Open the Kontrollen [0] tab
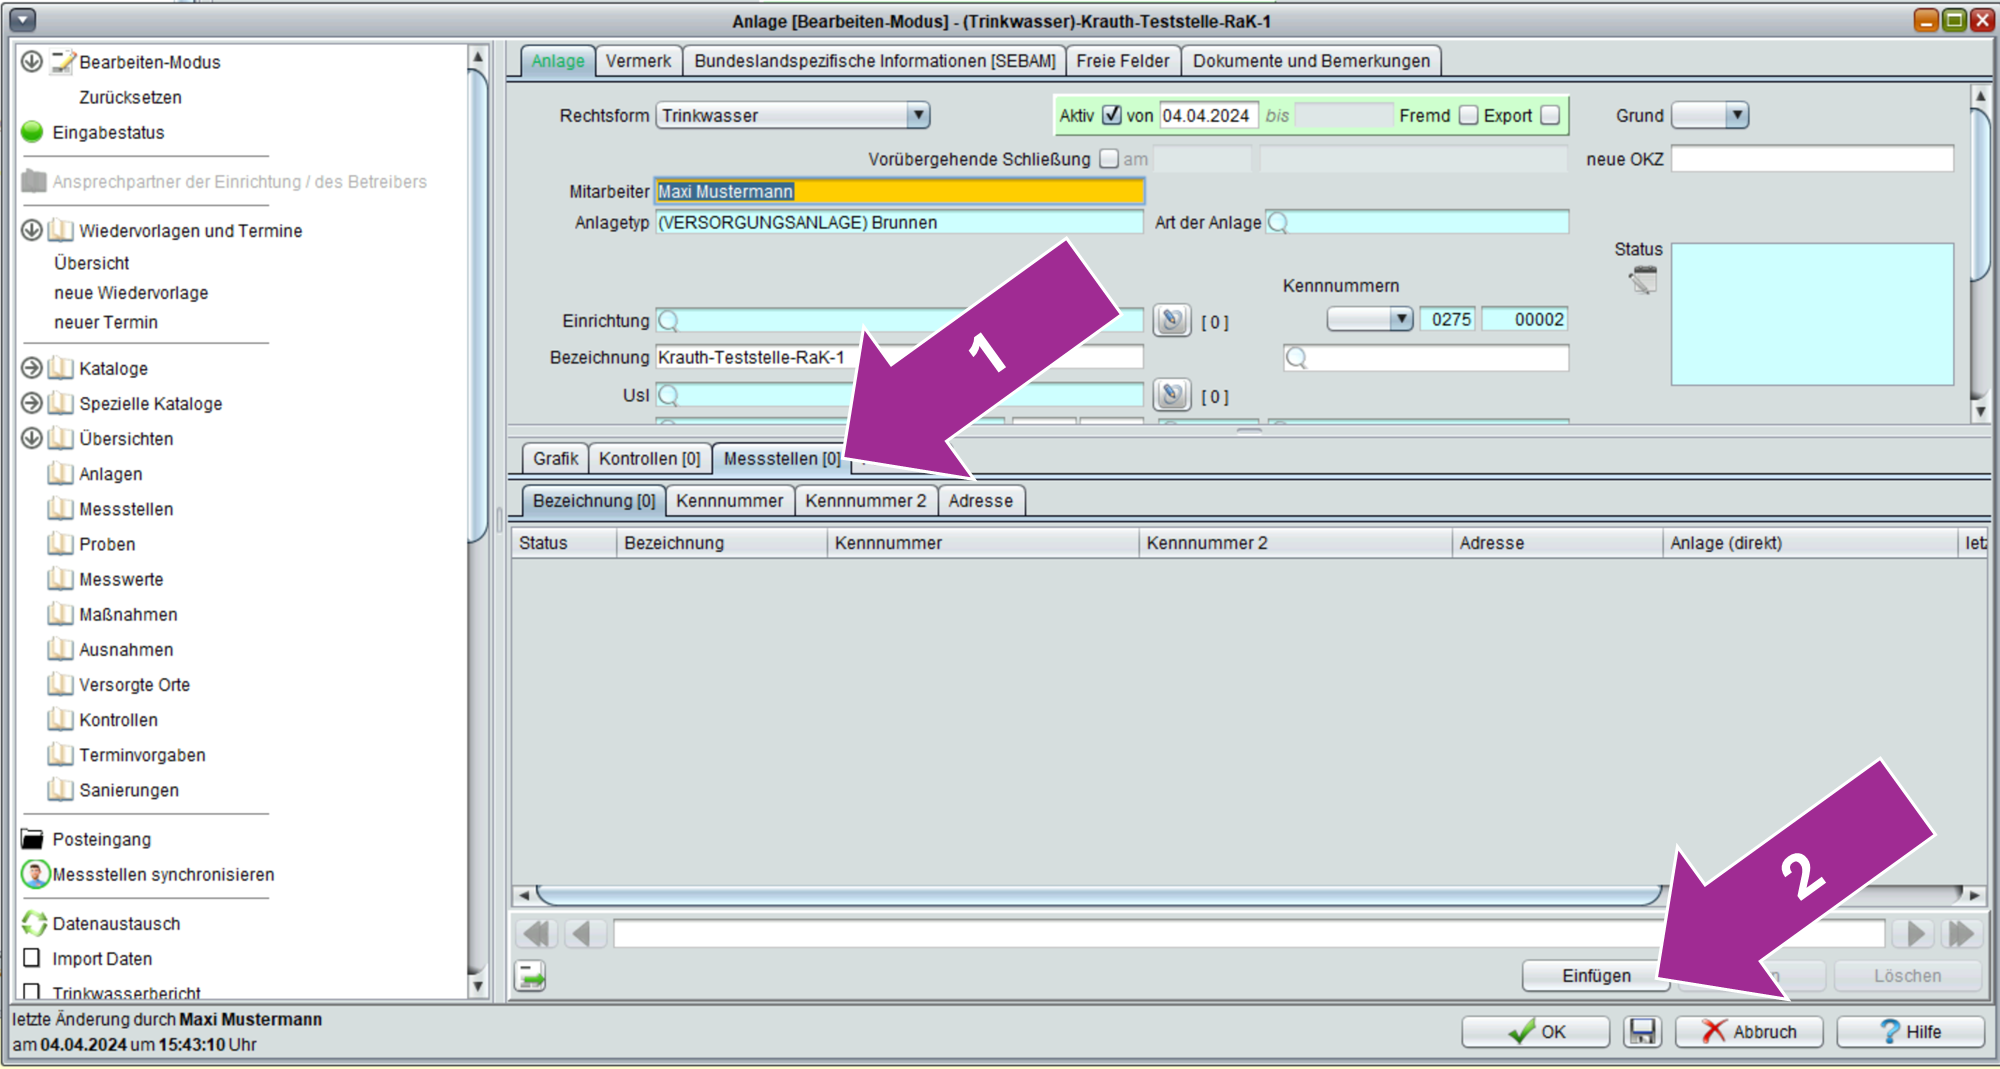This screenshot has width=2000, height=1069. [649, 458]
